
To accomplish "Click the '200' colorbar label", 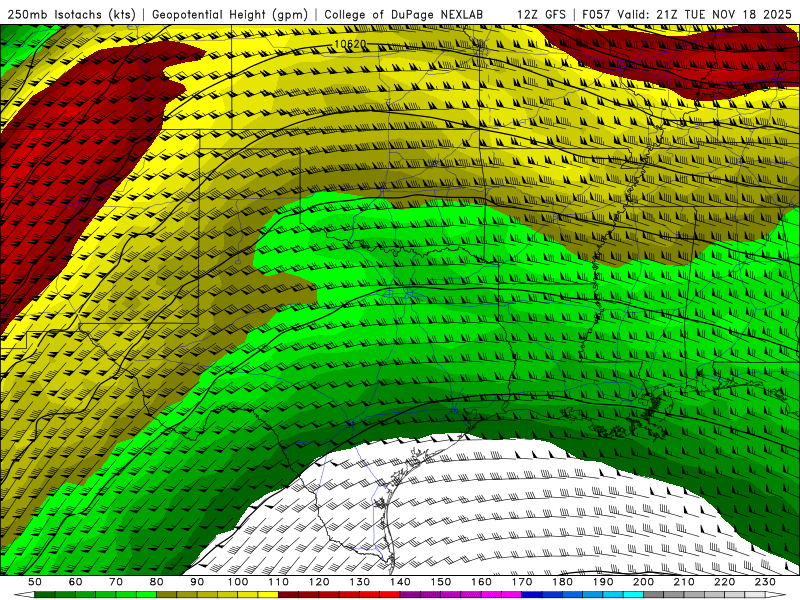I will click(x=643, y=582).
